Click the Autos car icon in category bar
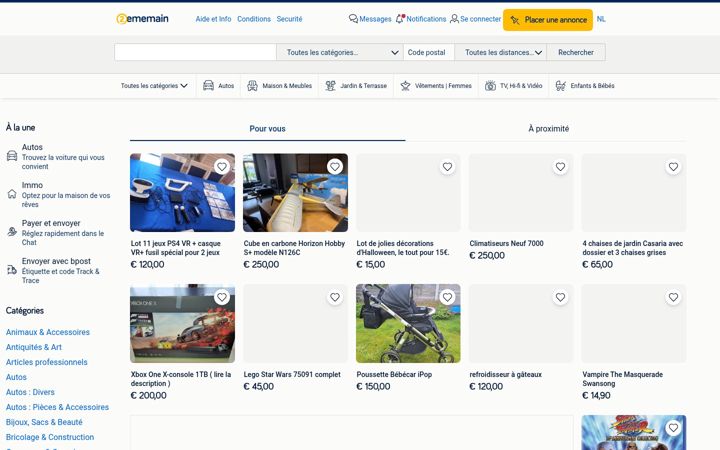Viewport: 720px width, 450px height. pyautogui.click(x=208, y=85)
